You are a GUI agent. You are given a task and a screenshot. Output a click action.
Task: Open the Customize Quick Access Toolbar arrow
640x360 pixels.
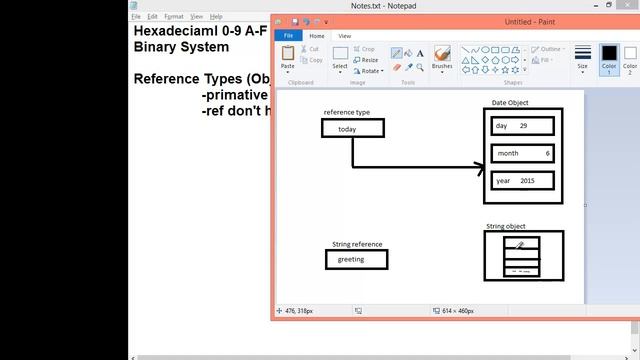coord(326,22)
